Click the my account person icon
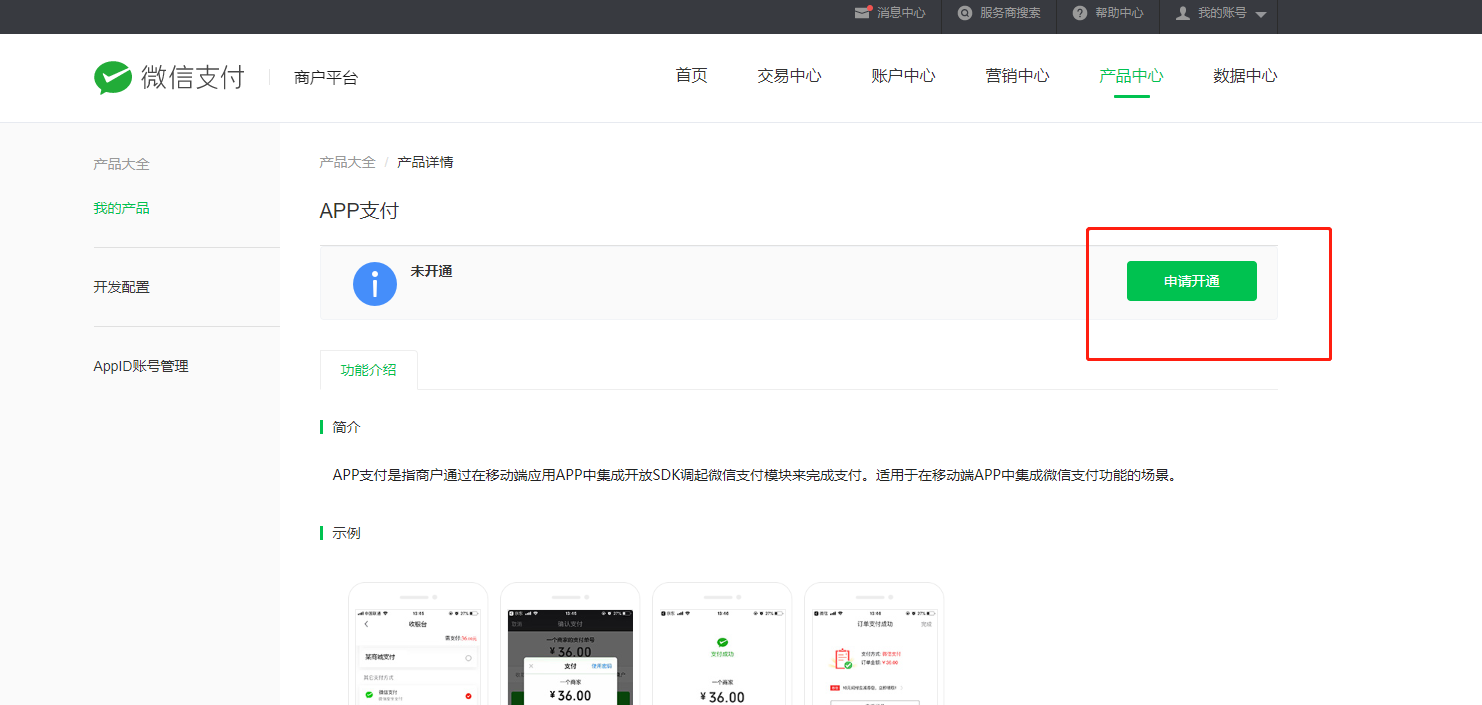This screenshot has width=1482, height=705. [x=1183, y=13]
